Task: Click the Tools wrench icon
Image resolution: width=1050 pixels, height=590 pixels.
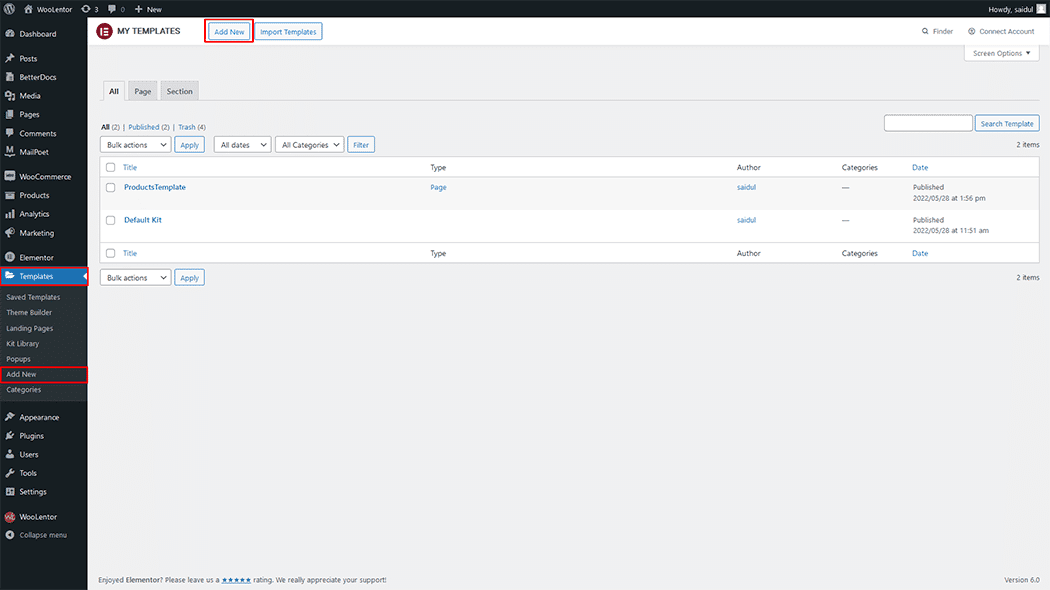Action: click(10, 473)
